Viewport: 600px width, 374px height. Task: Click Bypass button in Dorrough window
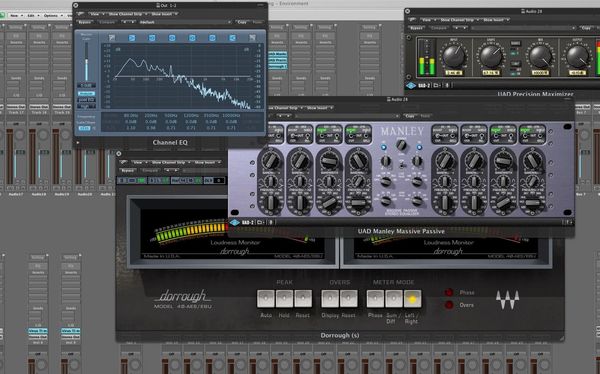pyautogui.click(x=127, y=170)
